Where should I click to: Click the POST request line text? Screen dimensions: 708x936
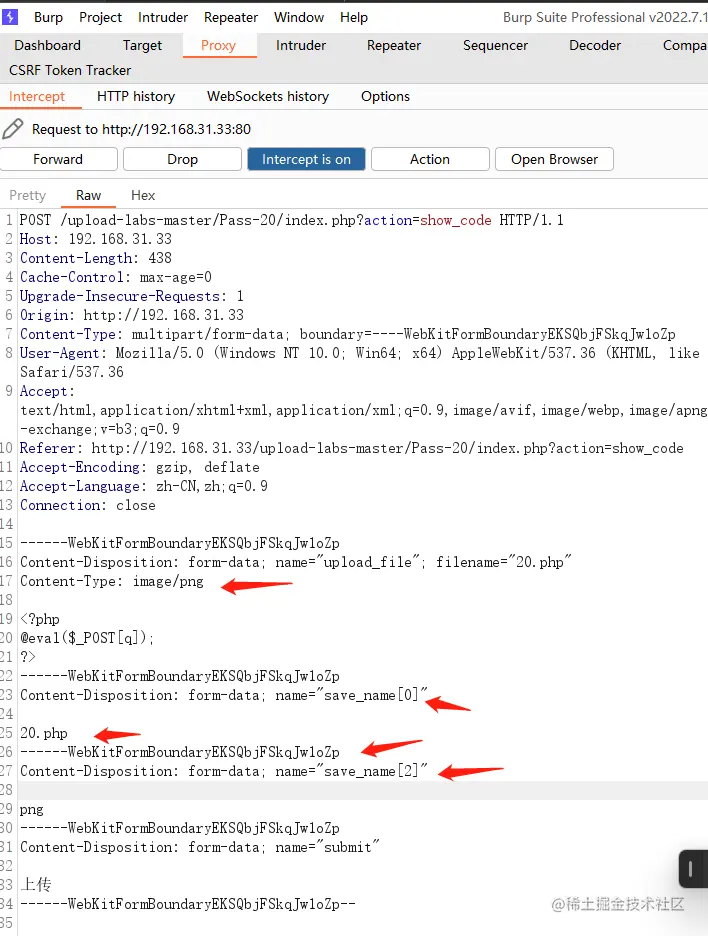(291, 220)
